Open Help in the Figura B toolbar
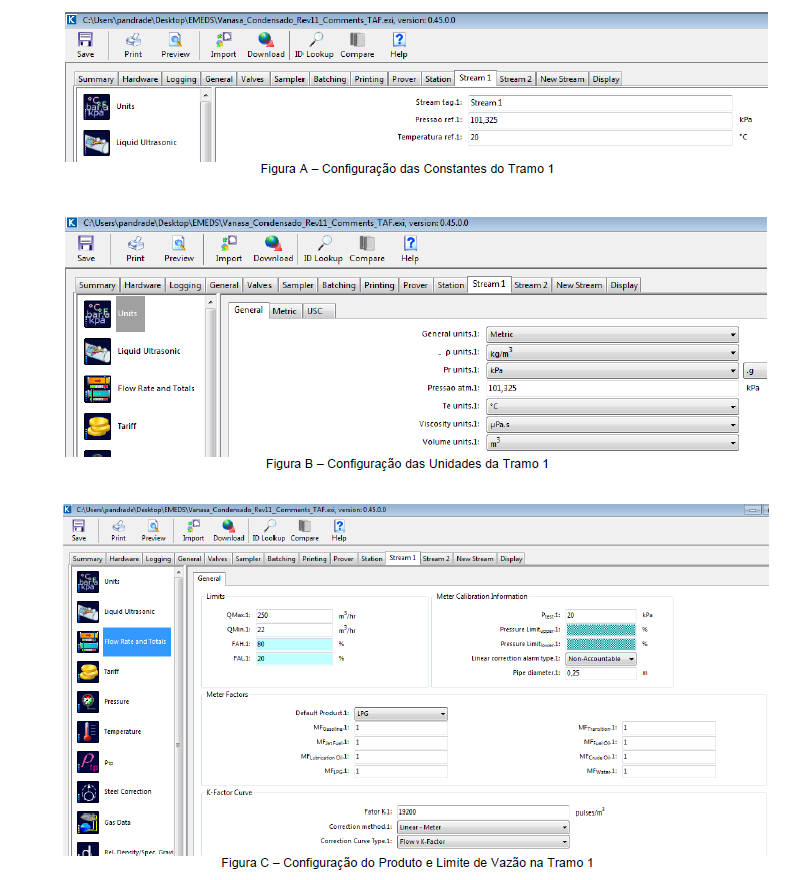 (410, 249)
